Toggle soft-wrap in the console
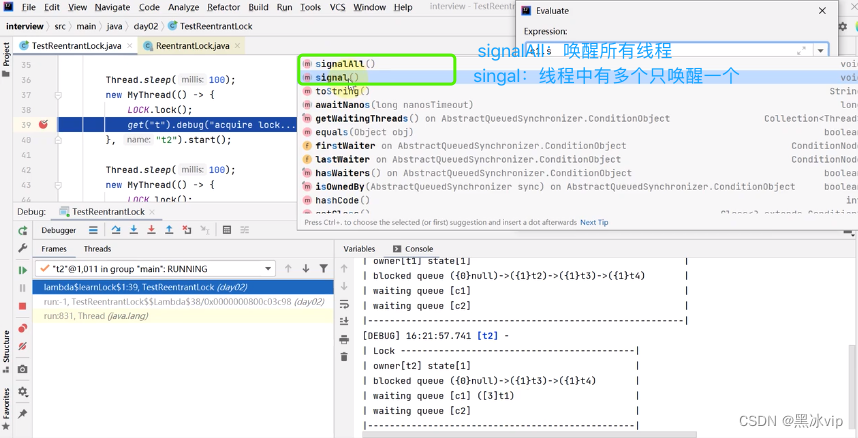 point(344,304)
